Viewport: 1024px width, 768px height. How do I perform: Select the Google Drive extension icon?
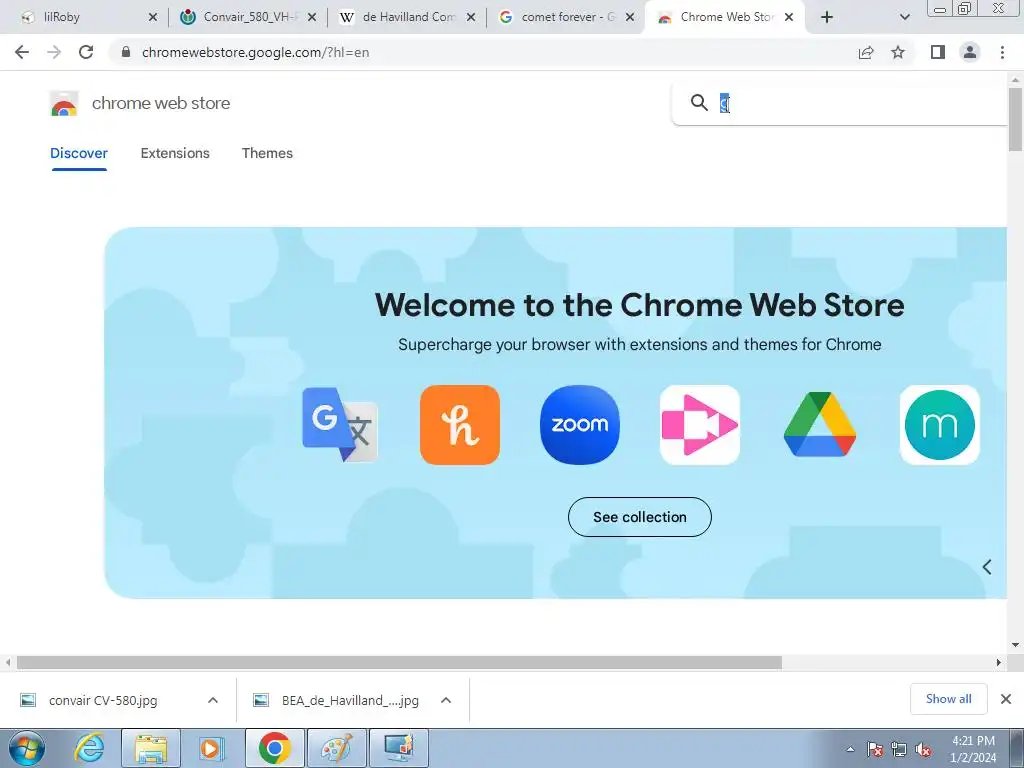[820, 424]
